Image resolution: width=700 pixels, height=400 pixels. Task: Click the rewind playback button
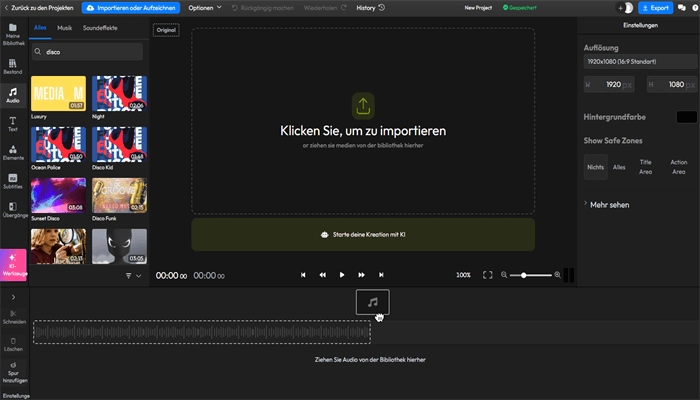pyautogui.click(x=322, y=275)
